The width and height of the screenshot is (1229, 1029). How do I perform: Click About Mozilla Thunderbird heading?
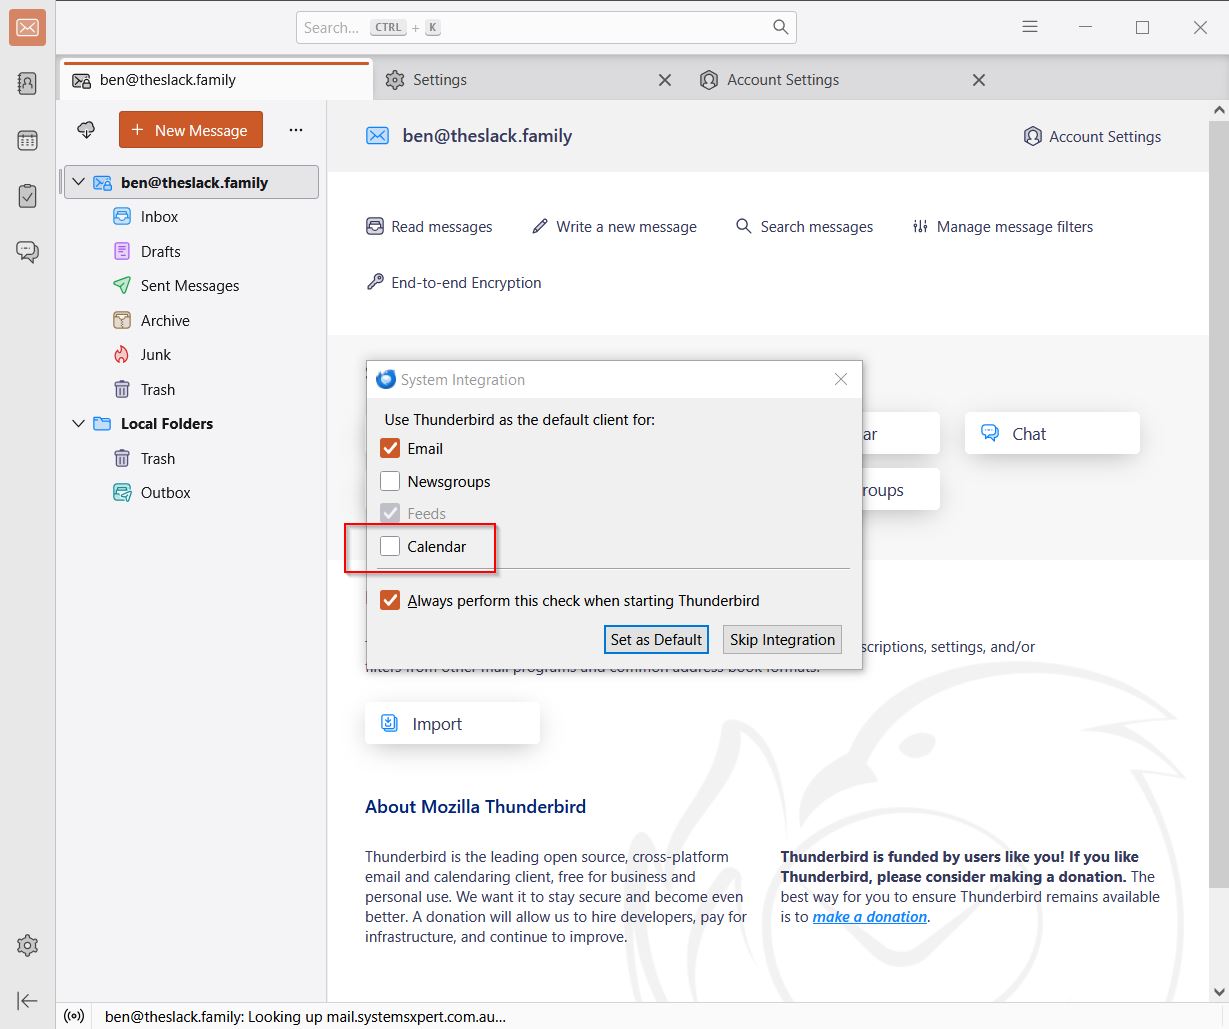click(475, 807)
